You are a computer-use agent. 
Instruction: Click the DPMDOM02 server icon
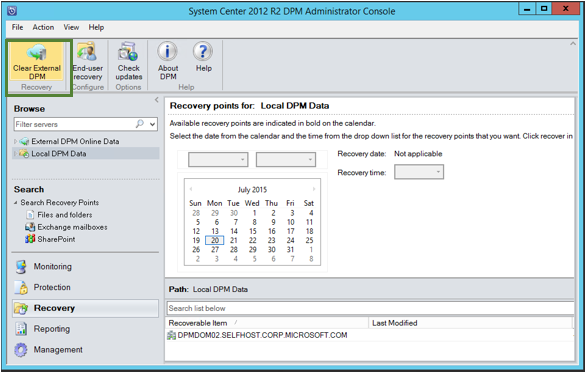171,336
